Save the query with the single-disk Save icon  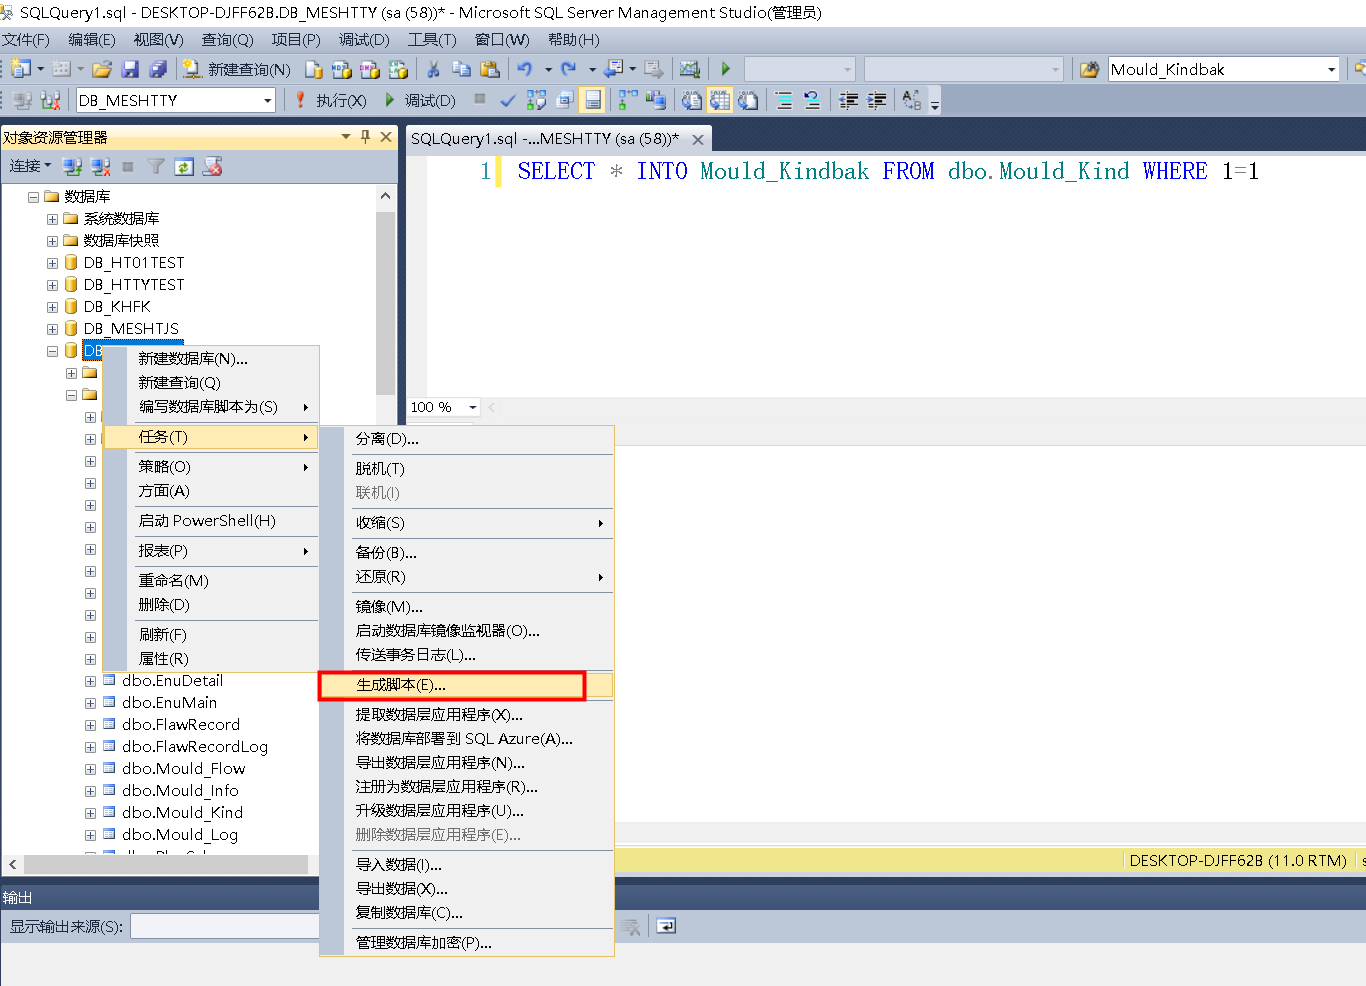click(x=130, y=69)
